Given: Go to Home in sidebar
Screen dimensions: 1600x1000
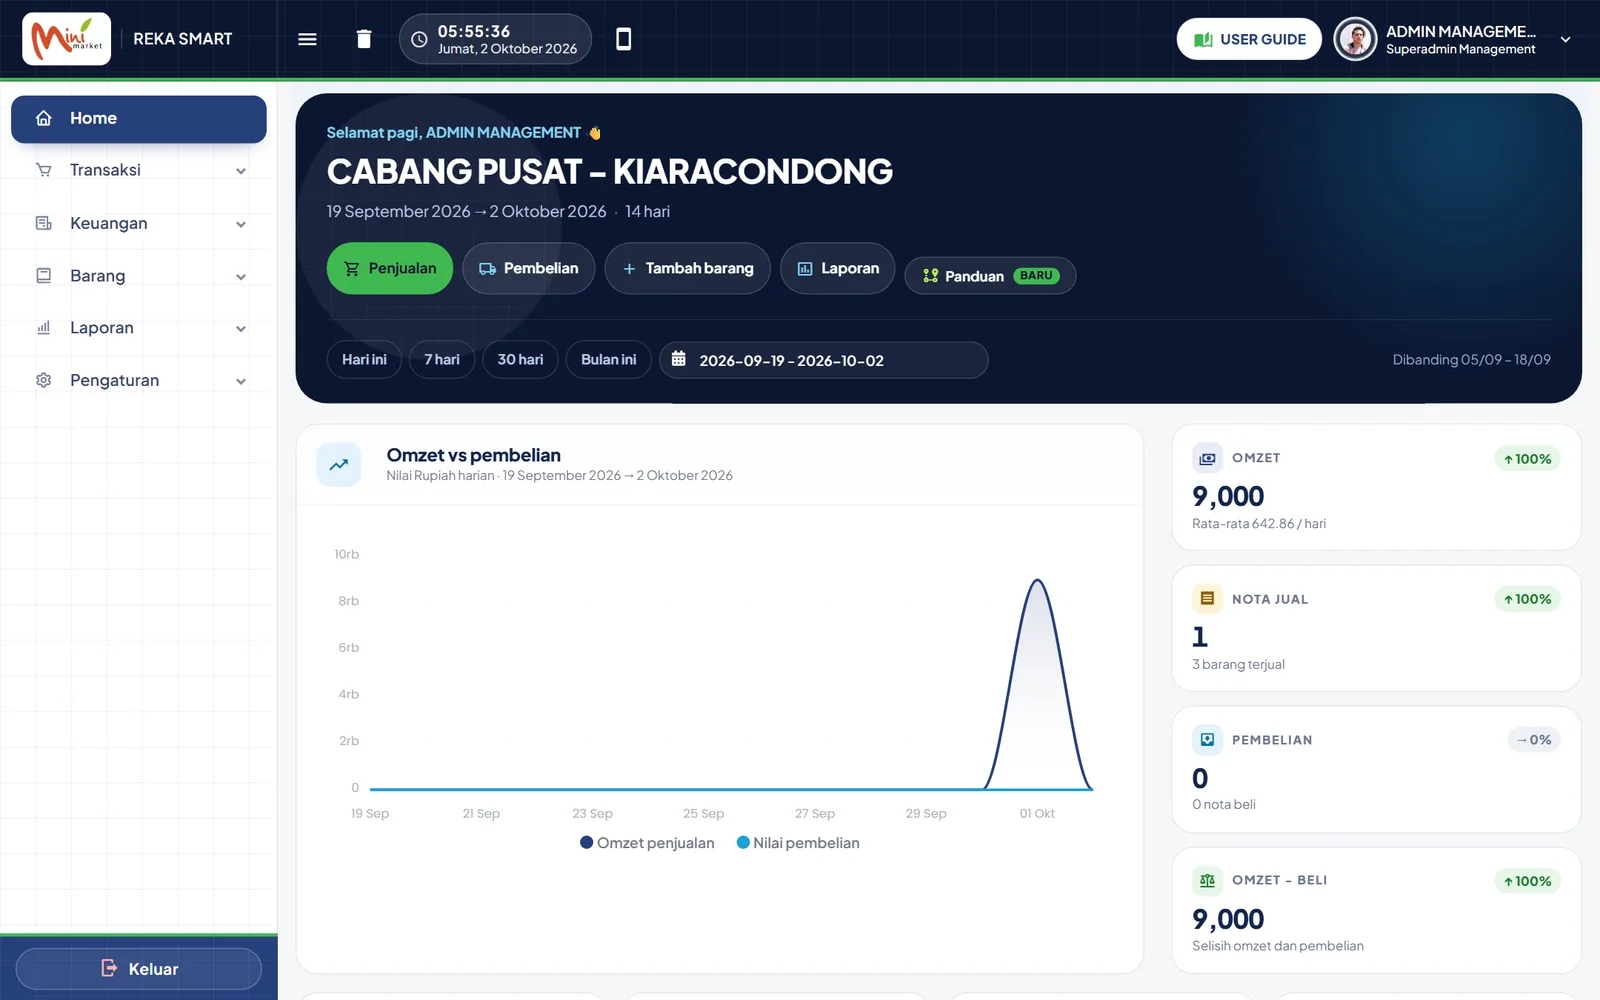Looking at the screenshot, I should pyautogui.click(x=139, y=119).
